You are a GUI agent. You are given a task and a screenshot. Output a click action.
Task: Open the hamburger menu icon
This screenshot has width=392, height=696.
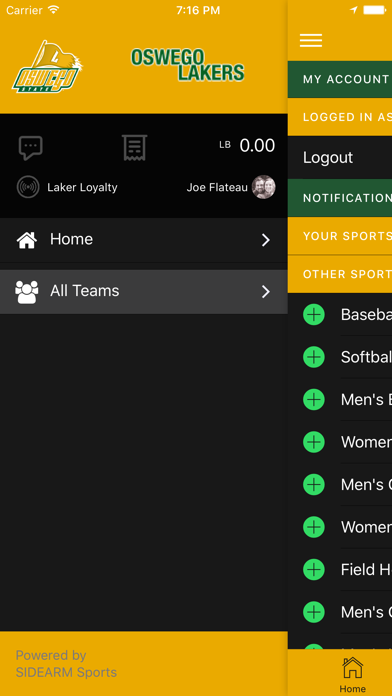click(x=311, y=40)
